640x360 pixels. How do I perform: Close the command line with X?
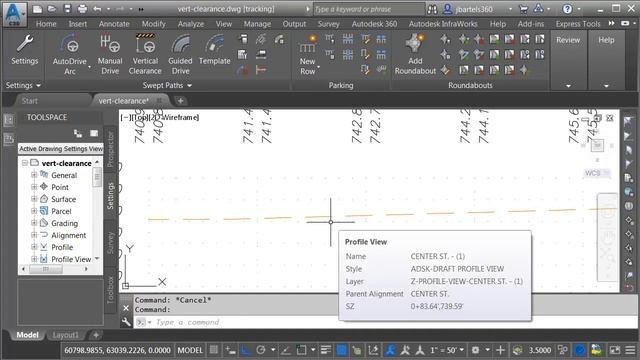[126, 308]
